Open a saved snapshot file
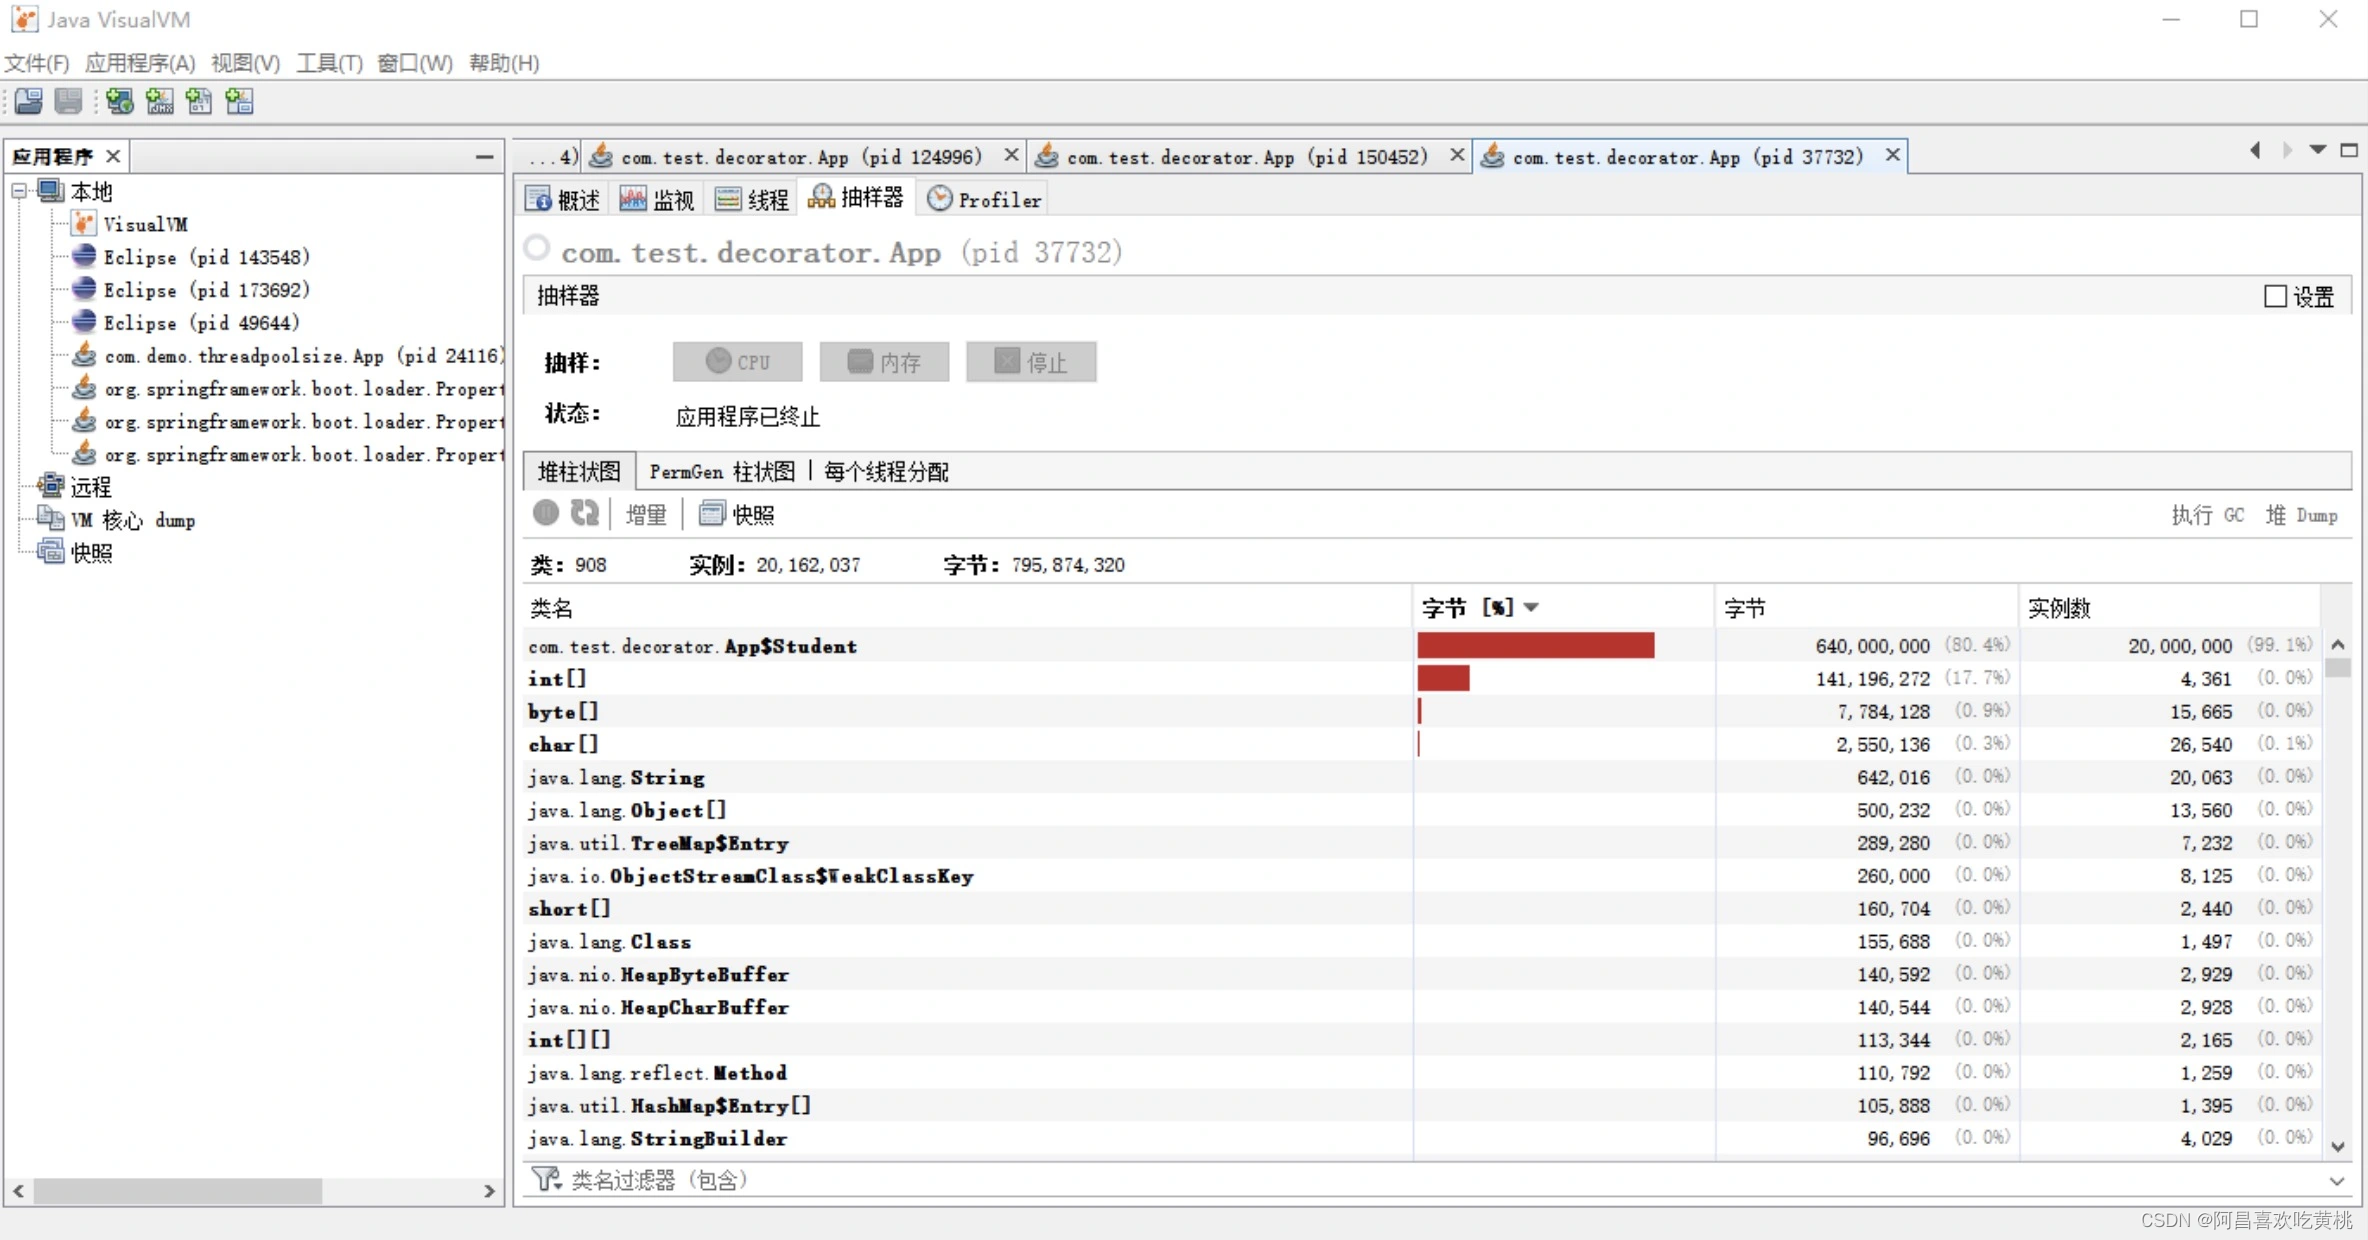The width and height of the screenshot is (2368, 1240). click(x=28, y=100)
